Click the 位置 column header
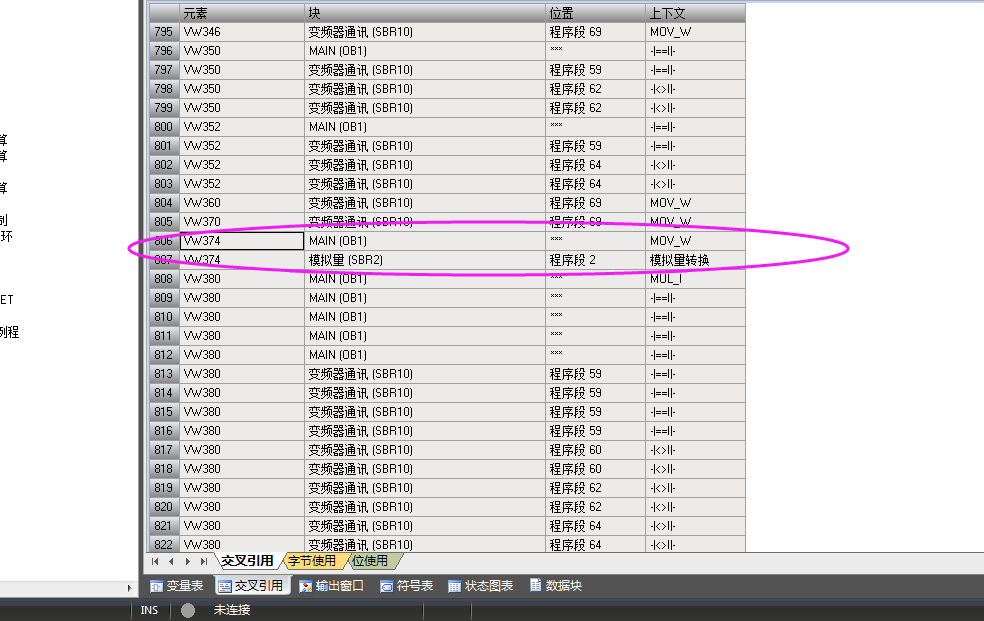 [x=595, y=13]
